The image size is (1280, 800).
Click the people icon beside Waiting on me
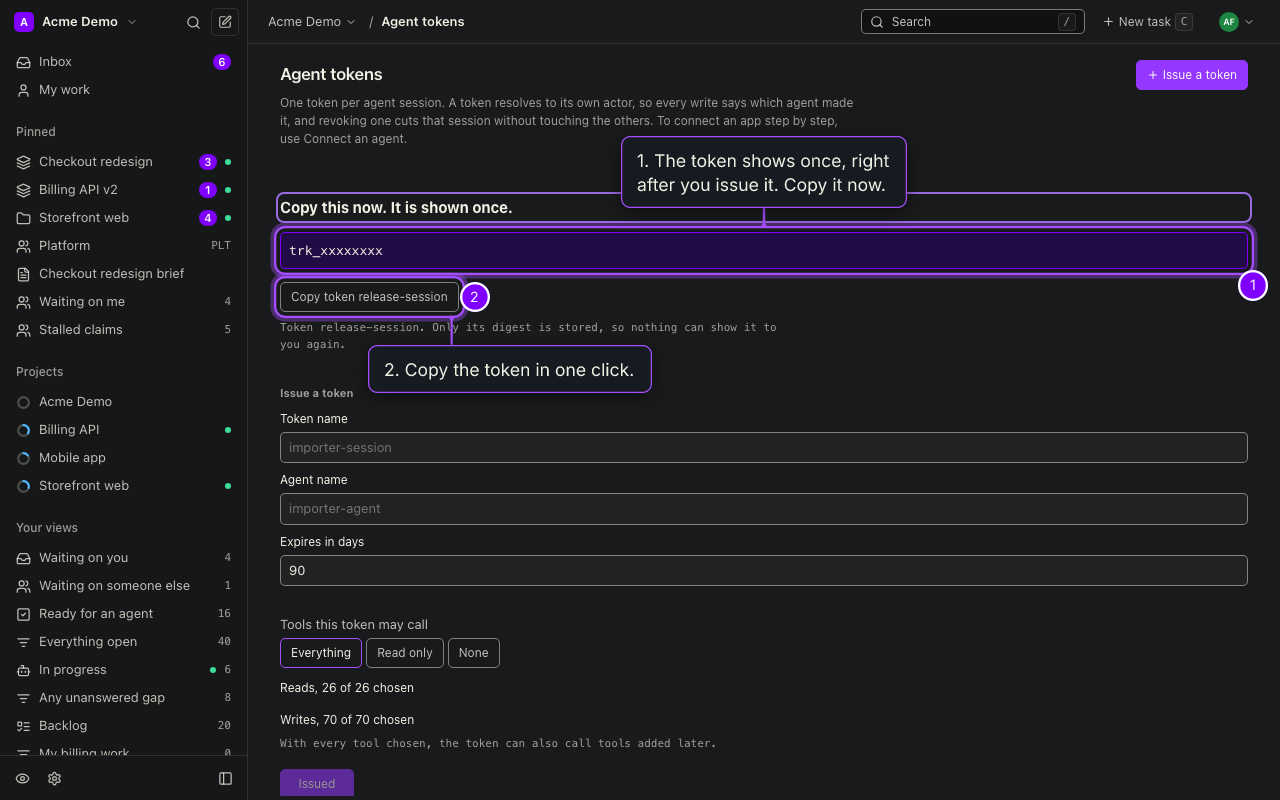click(23, 302)
